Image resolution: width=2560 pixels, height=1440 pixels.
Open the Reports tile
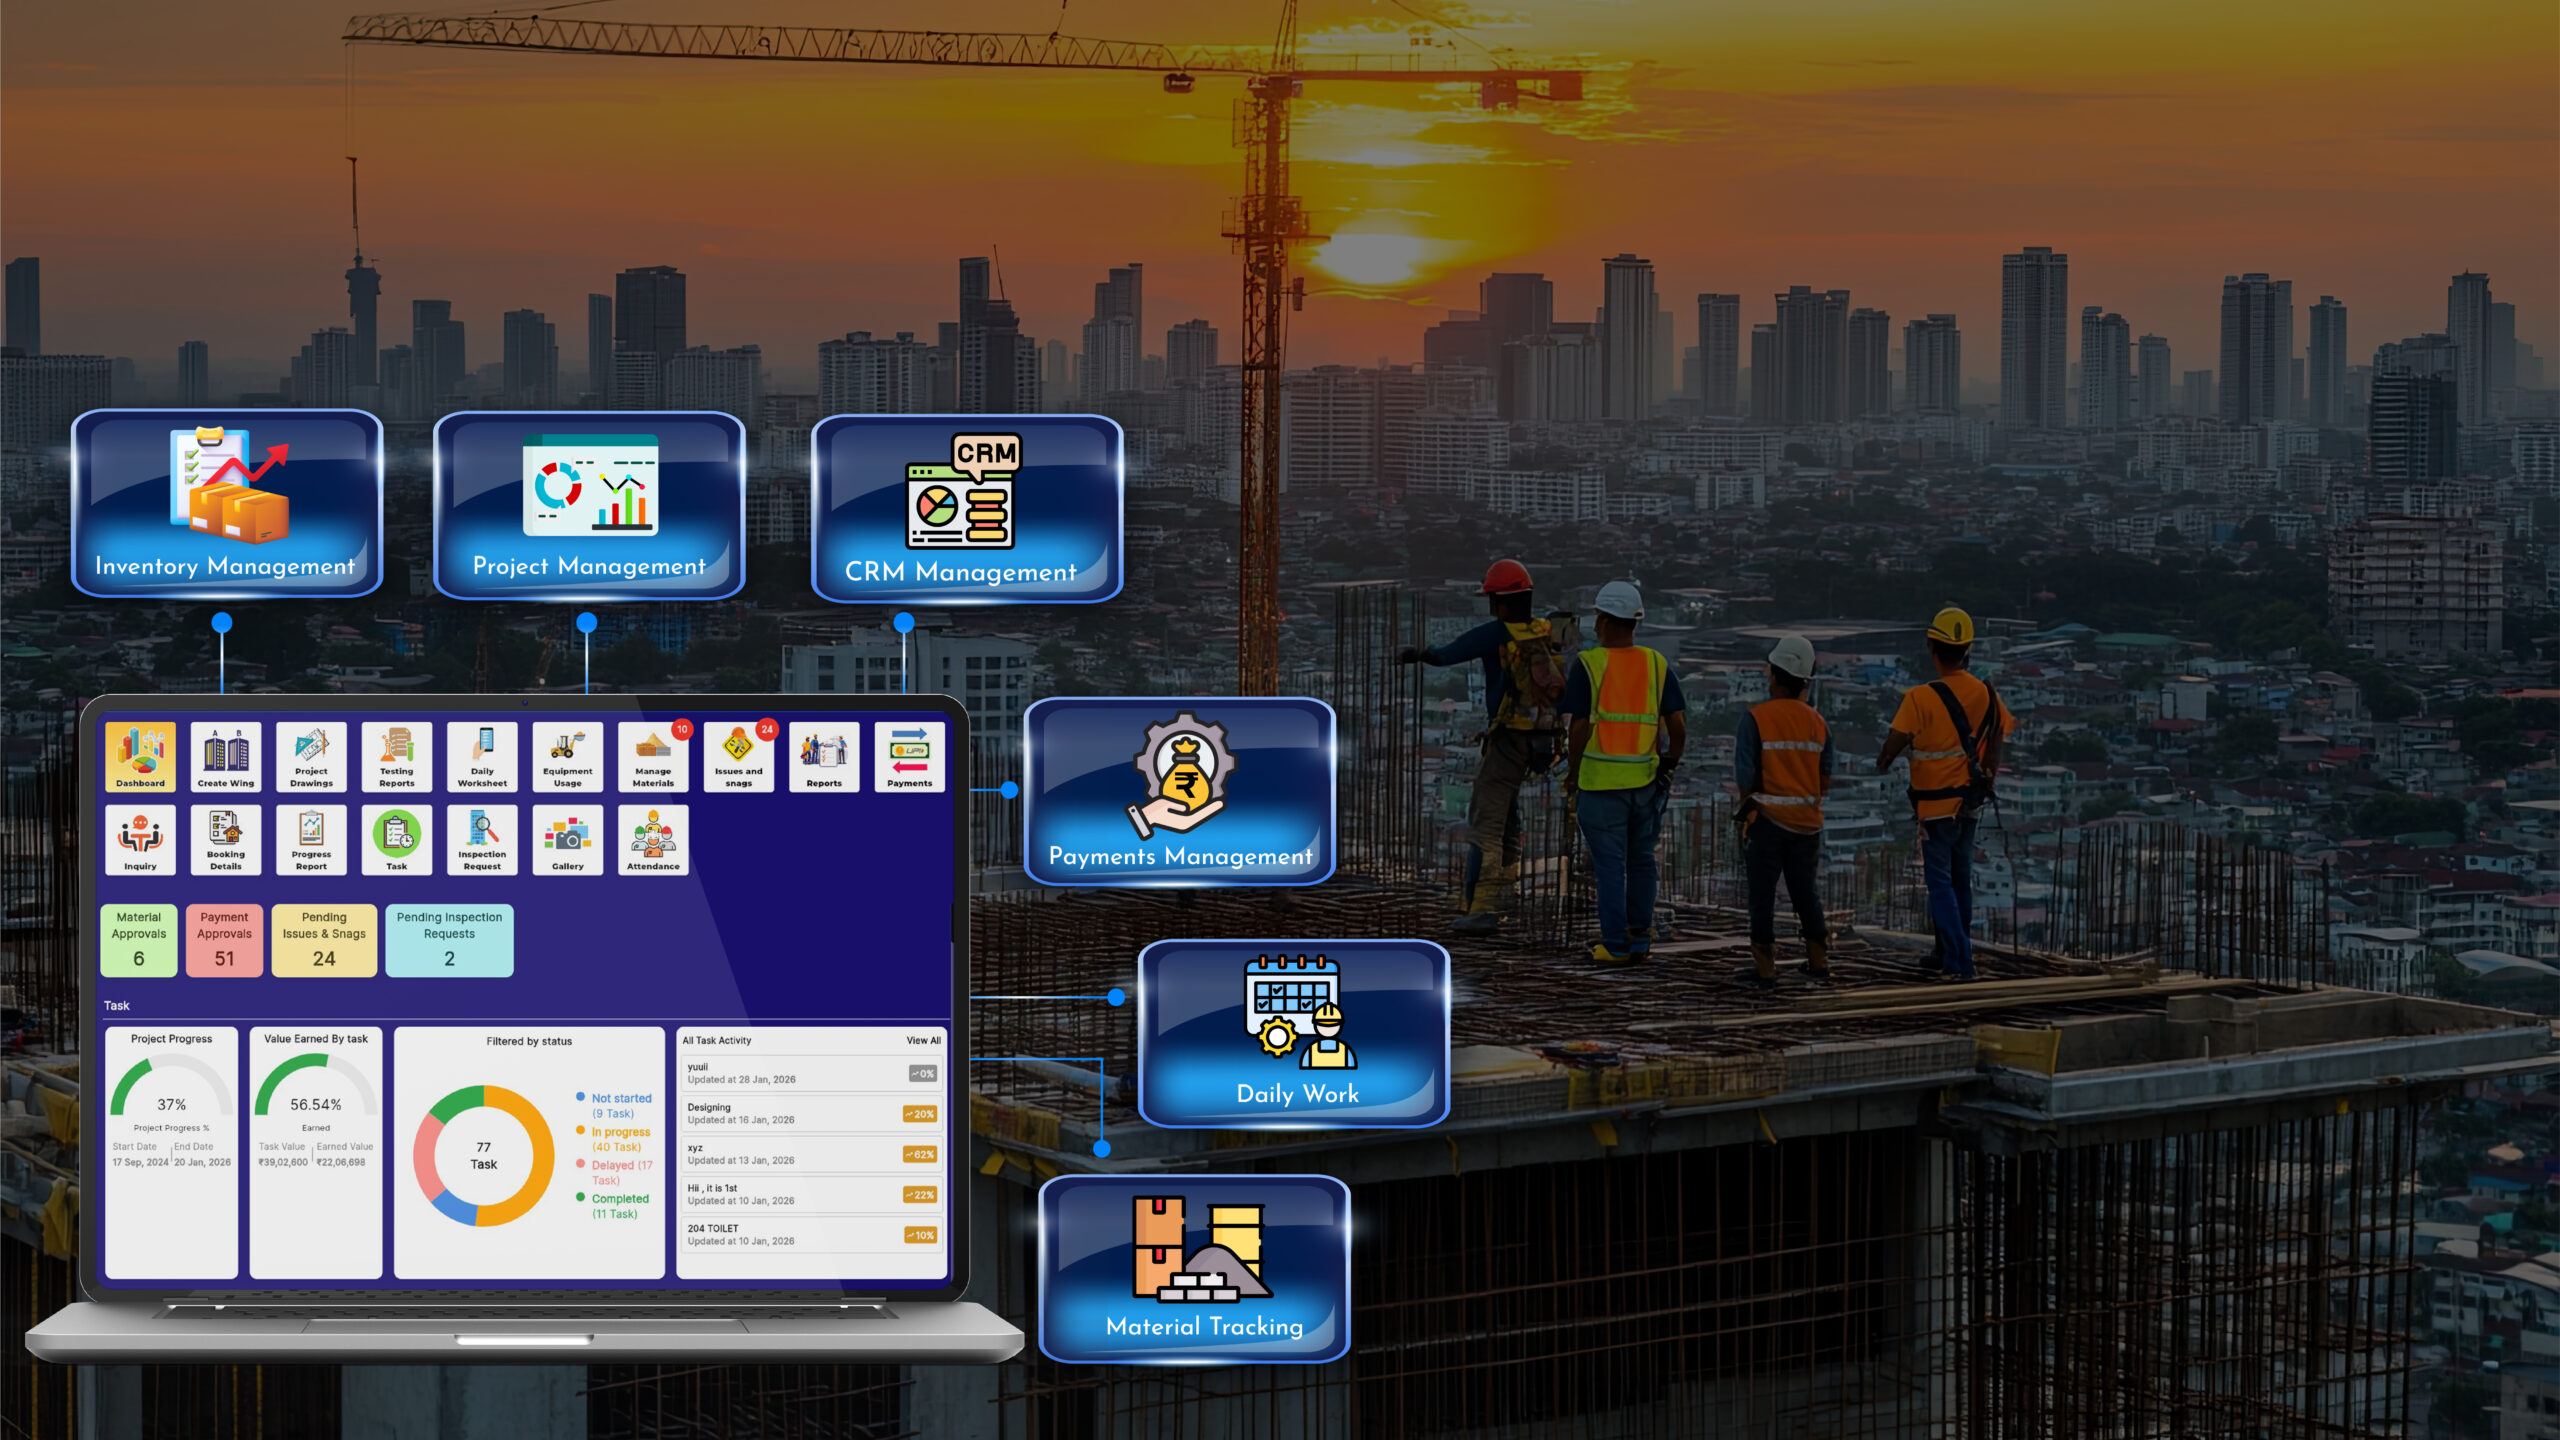pyautogui.click(x=824, y=756)
